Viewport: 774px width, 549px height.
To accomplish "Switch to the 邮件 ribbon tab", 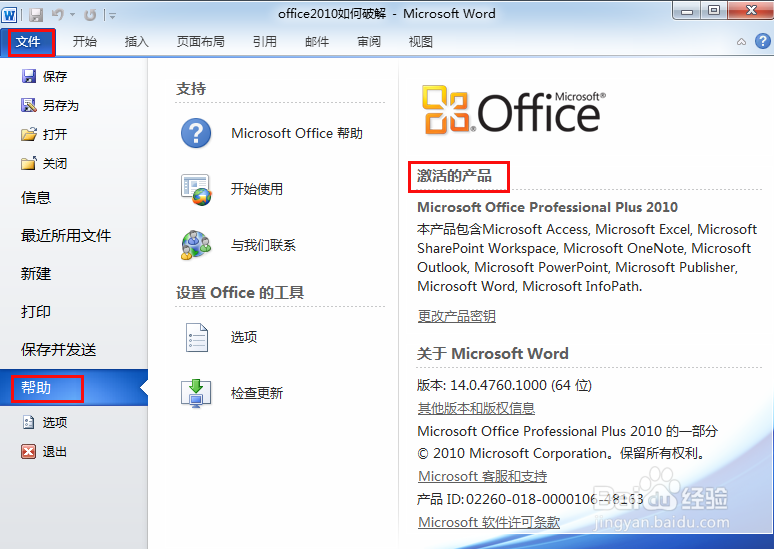I will [317, 42].
